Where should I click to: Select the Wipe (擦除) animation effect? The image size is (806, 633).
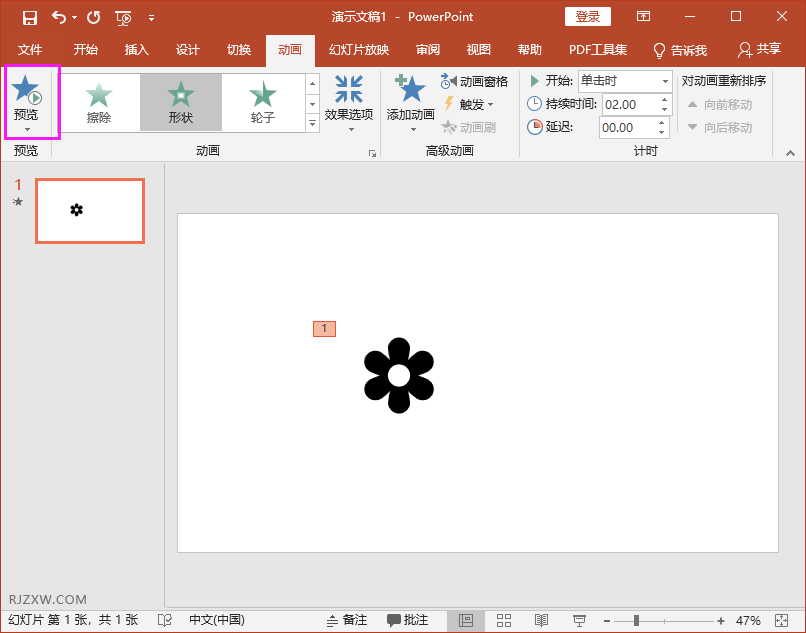pos(99,102)
